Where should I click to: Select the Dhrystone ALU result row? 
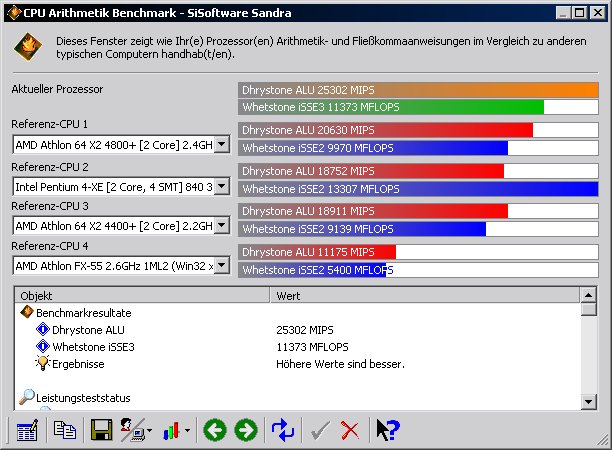tap(298, 330)
